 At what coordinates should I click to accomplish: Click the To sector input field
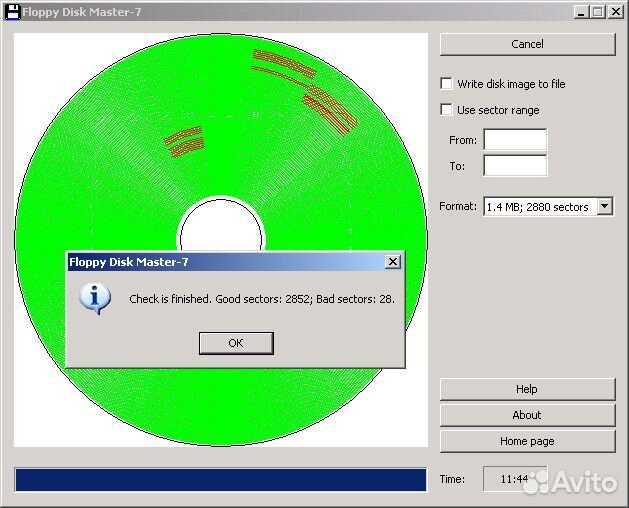click(515, 165)
